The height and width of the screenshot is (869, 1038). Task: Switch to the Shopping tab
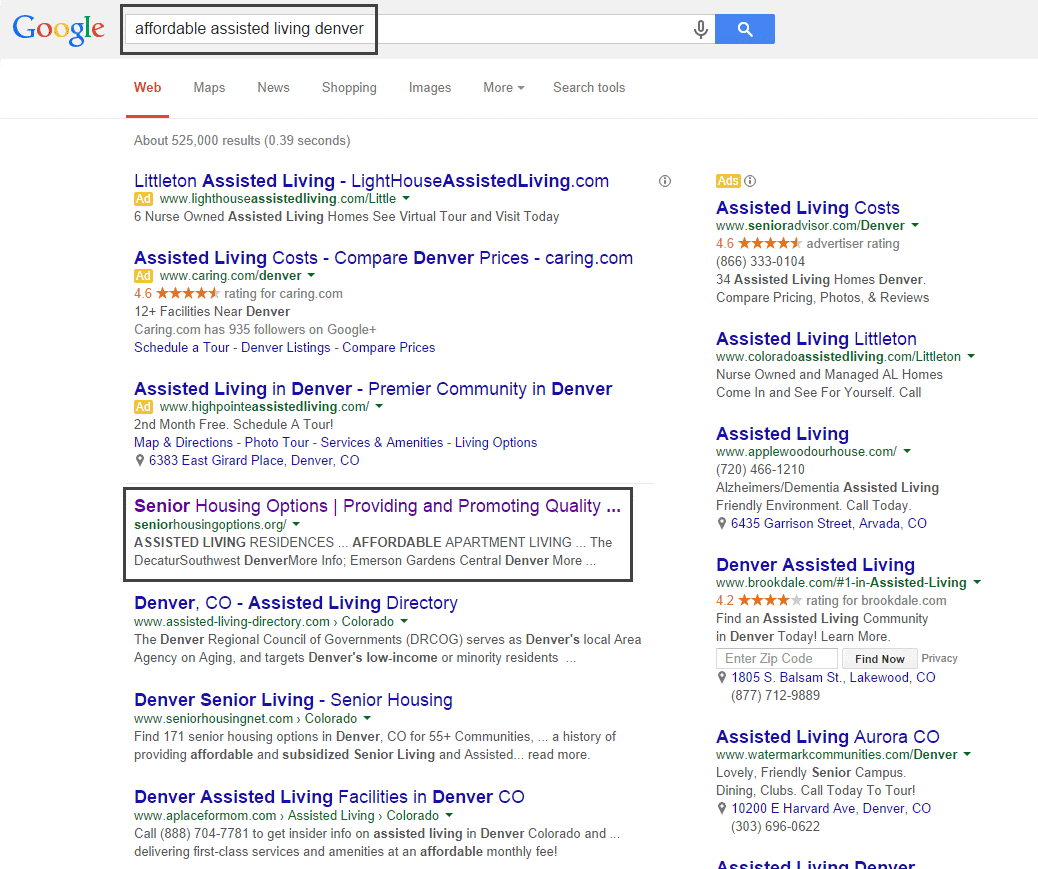[x=349, y=87]
